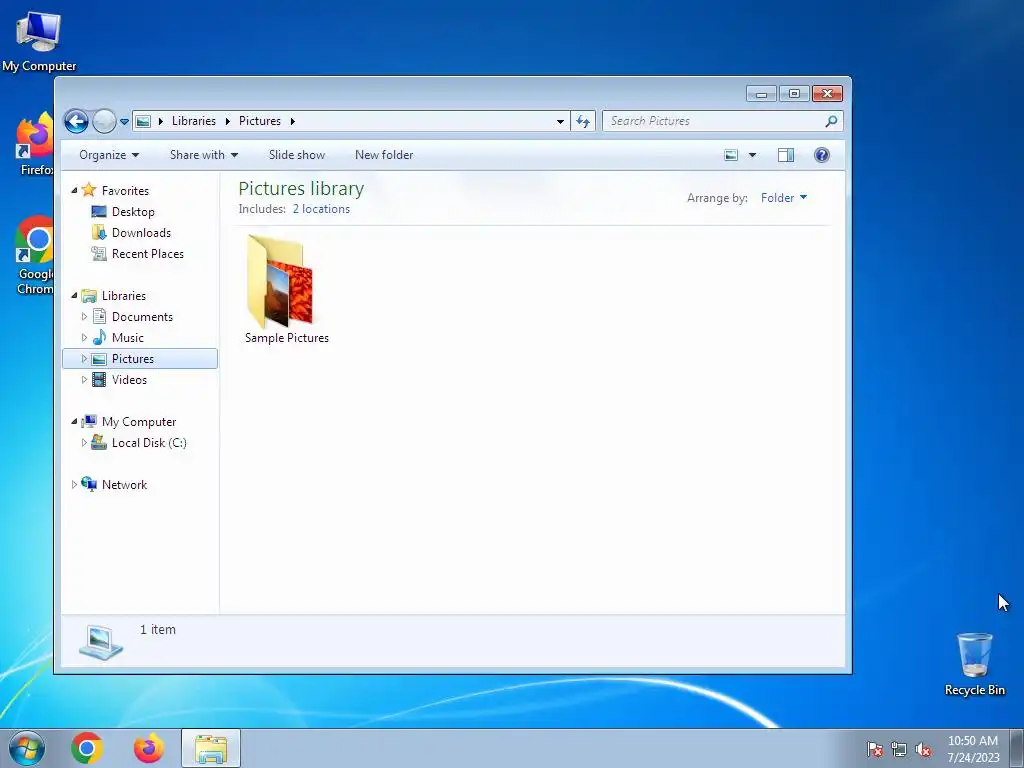The image size is (1024, 768).
Task: Close the Pictures library window
Action: [827, 94]
